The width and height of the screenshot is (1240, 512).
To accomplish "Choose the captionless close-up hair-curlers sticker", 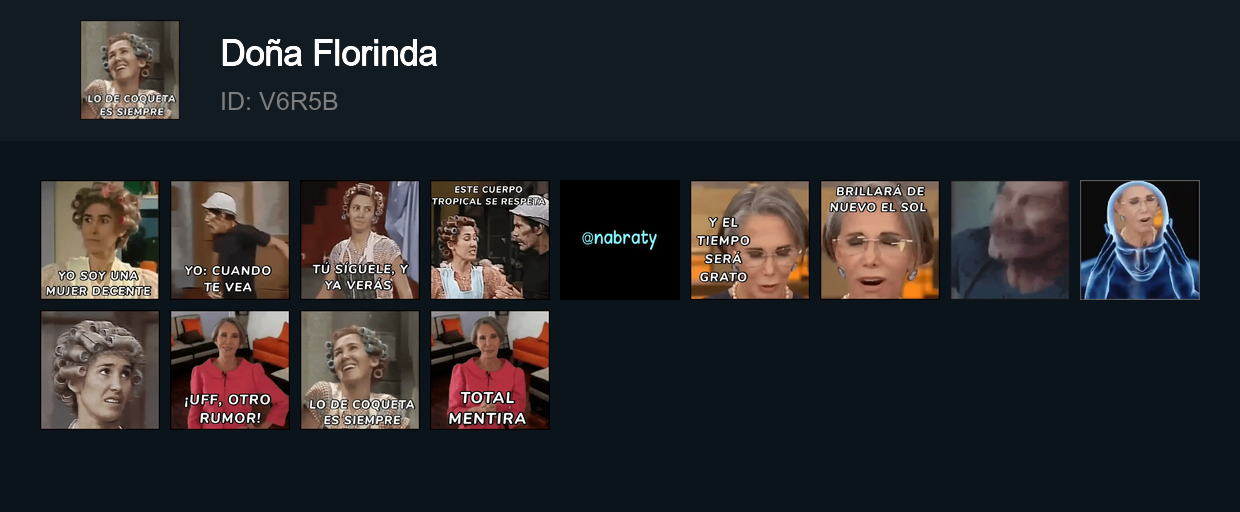I will pyautogui.click(x=100, y=370).
